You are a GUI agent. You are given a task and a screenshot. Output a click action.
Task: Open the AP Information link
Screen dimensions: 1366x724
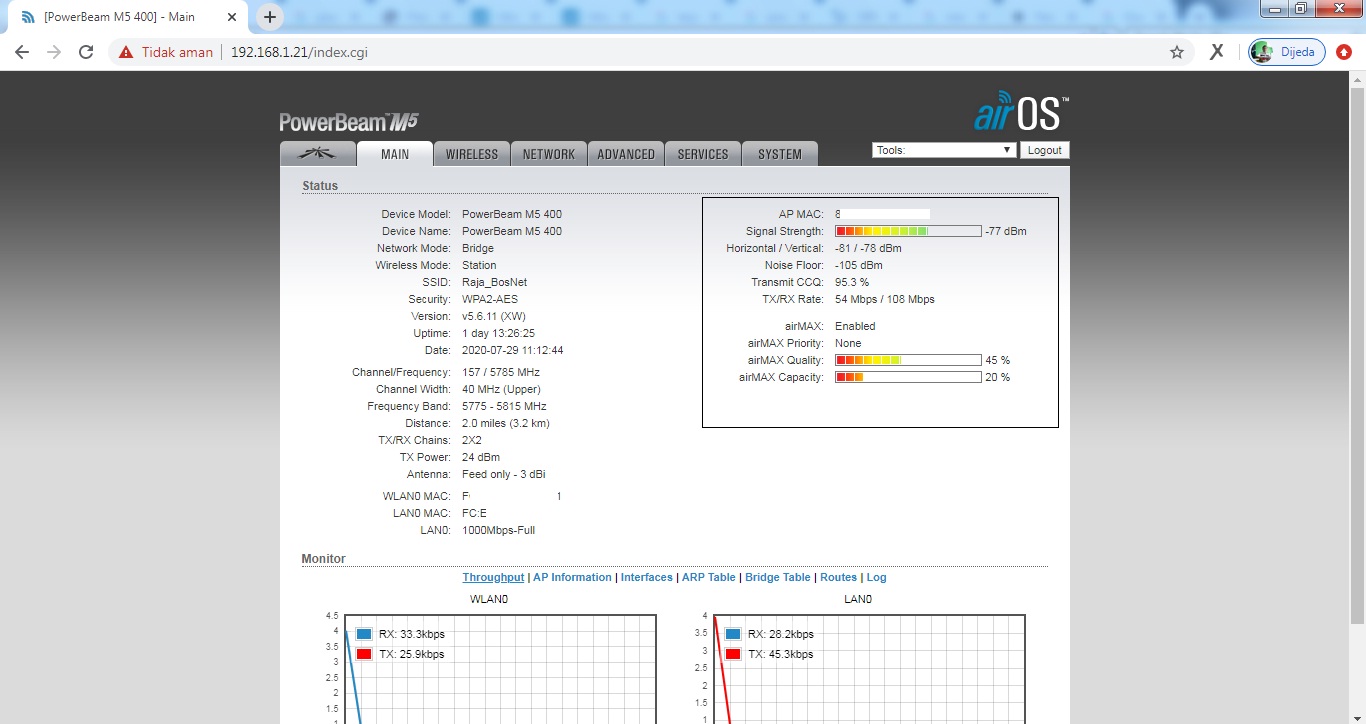[572, 577]
